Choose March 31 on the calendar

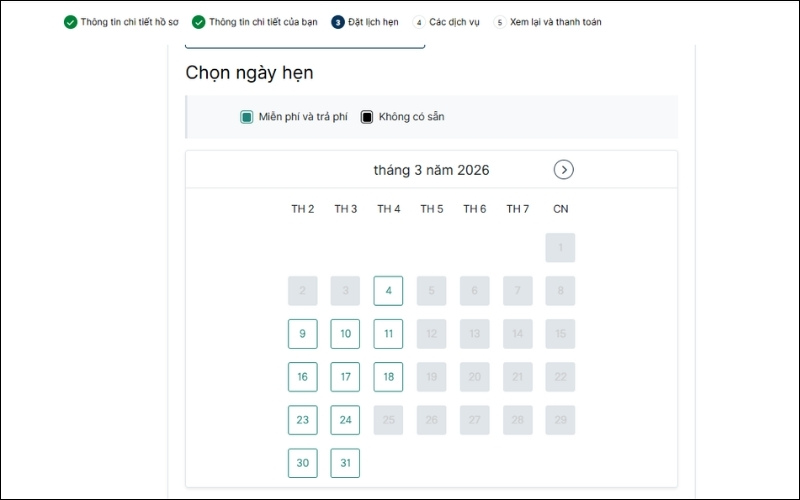coord(345,463)
